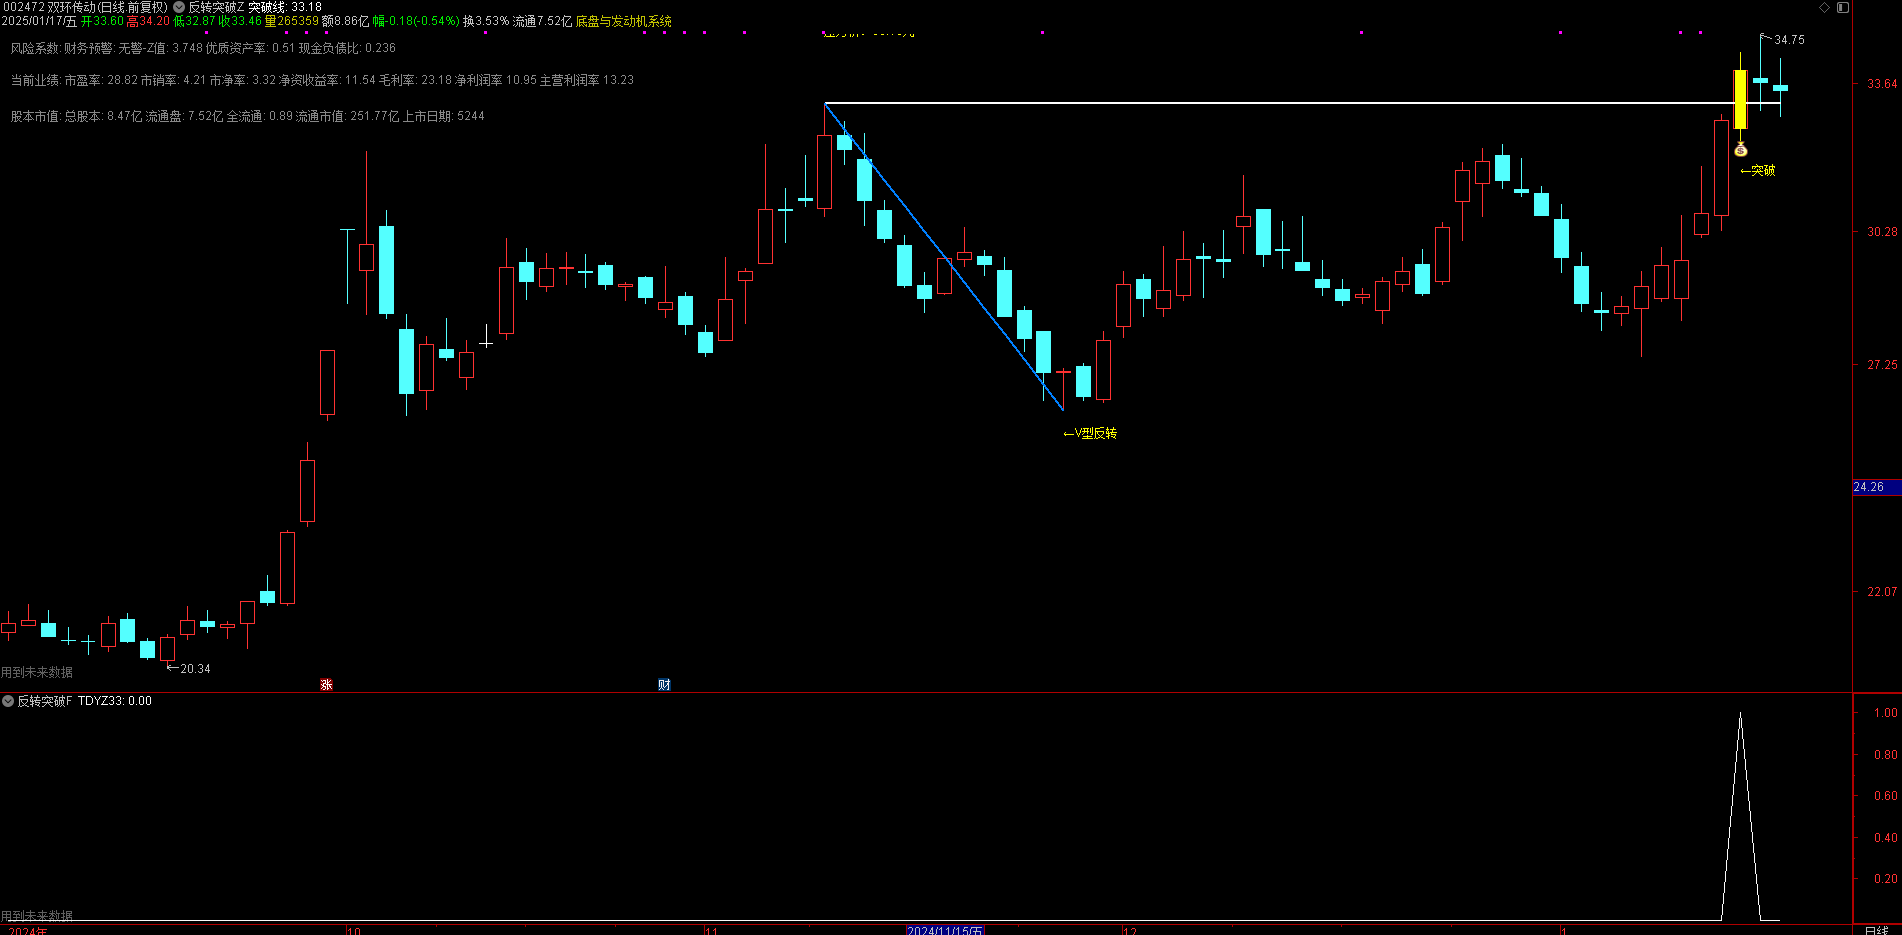1902x935 pixels.
Task: Click the 2025/01/17/五 date in header
Action: (x=39, y=21)
